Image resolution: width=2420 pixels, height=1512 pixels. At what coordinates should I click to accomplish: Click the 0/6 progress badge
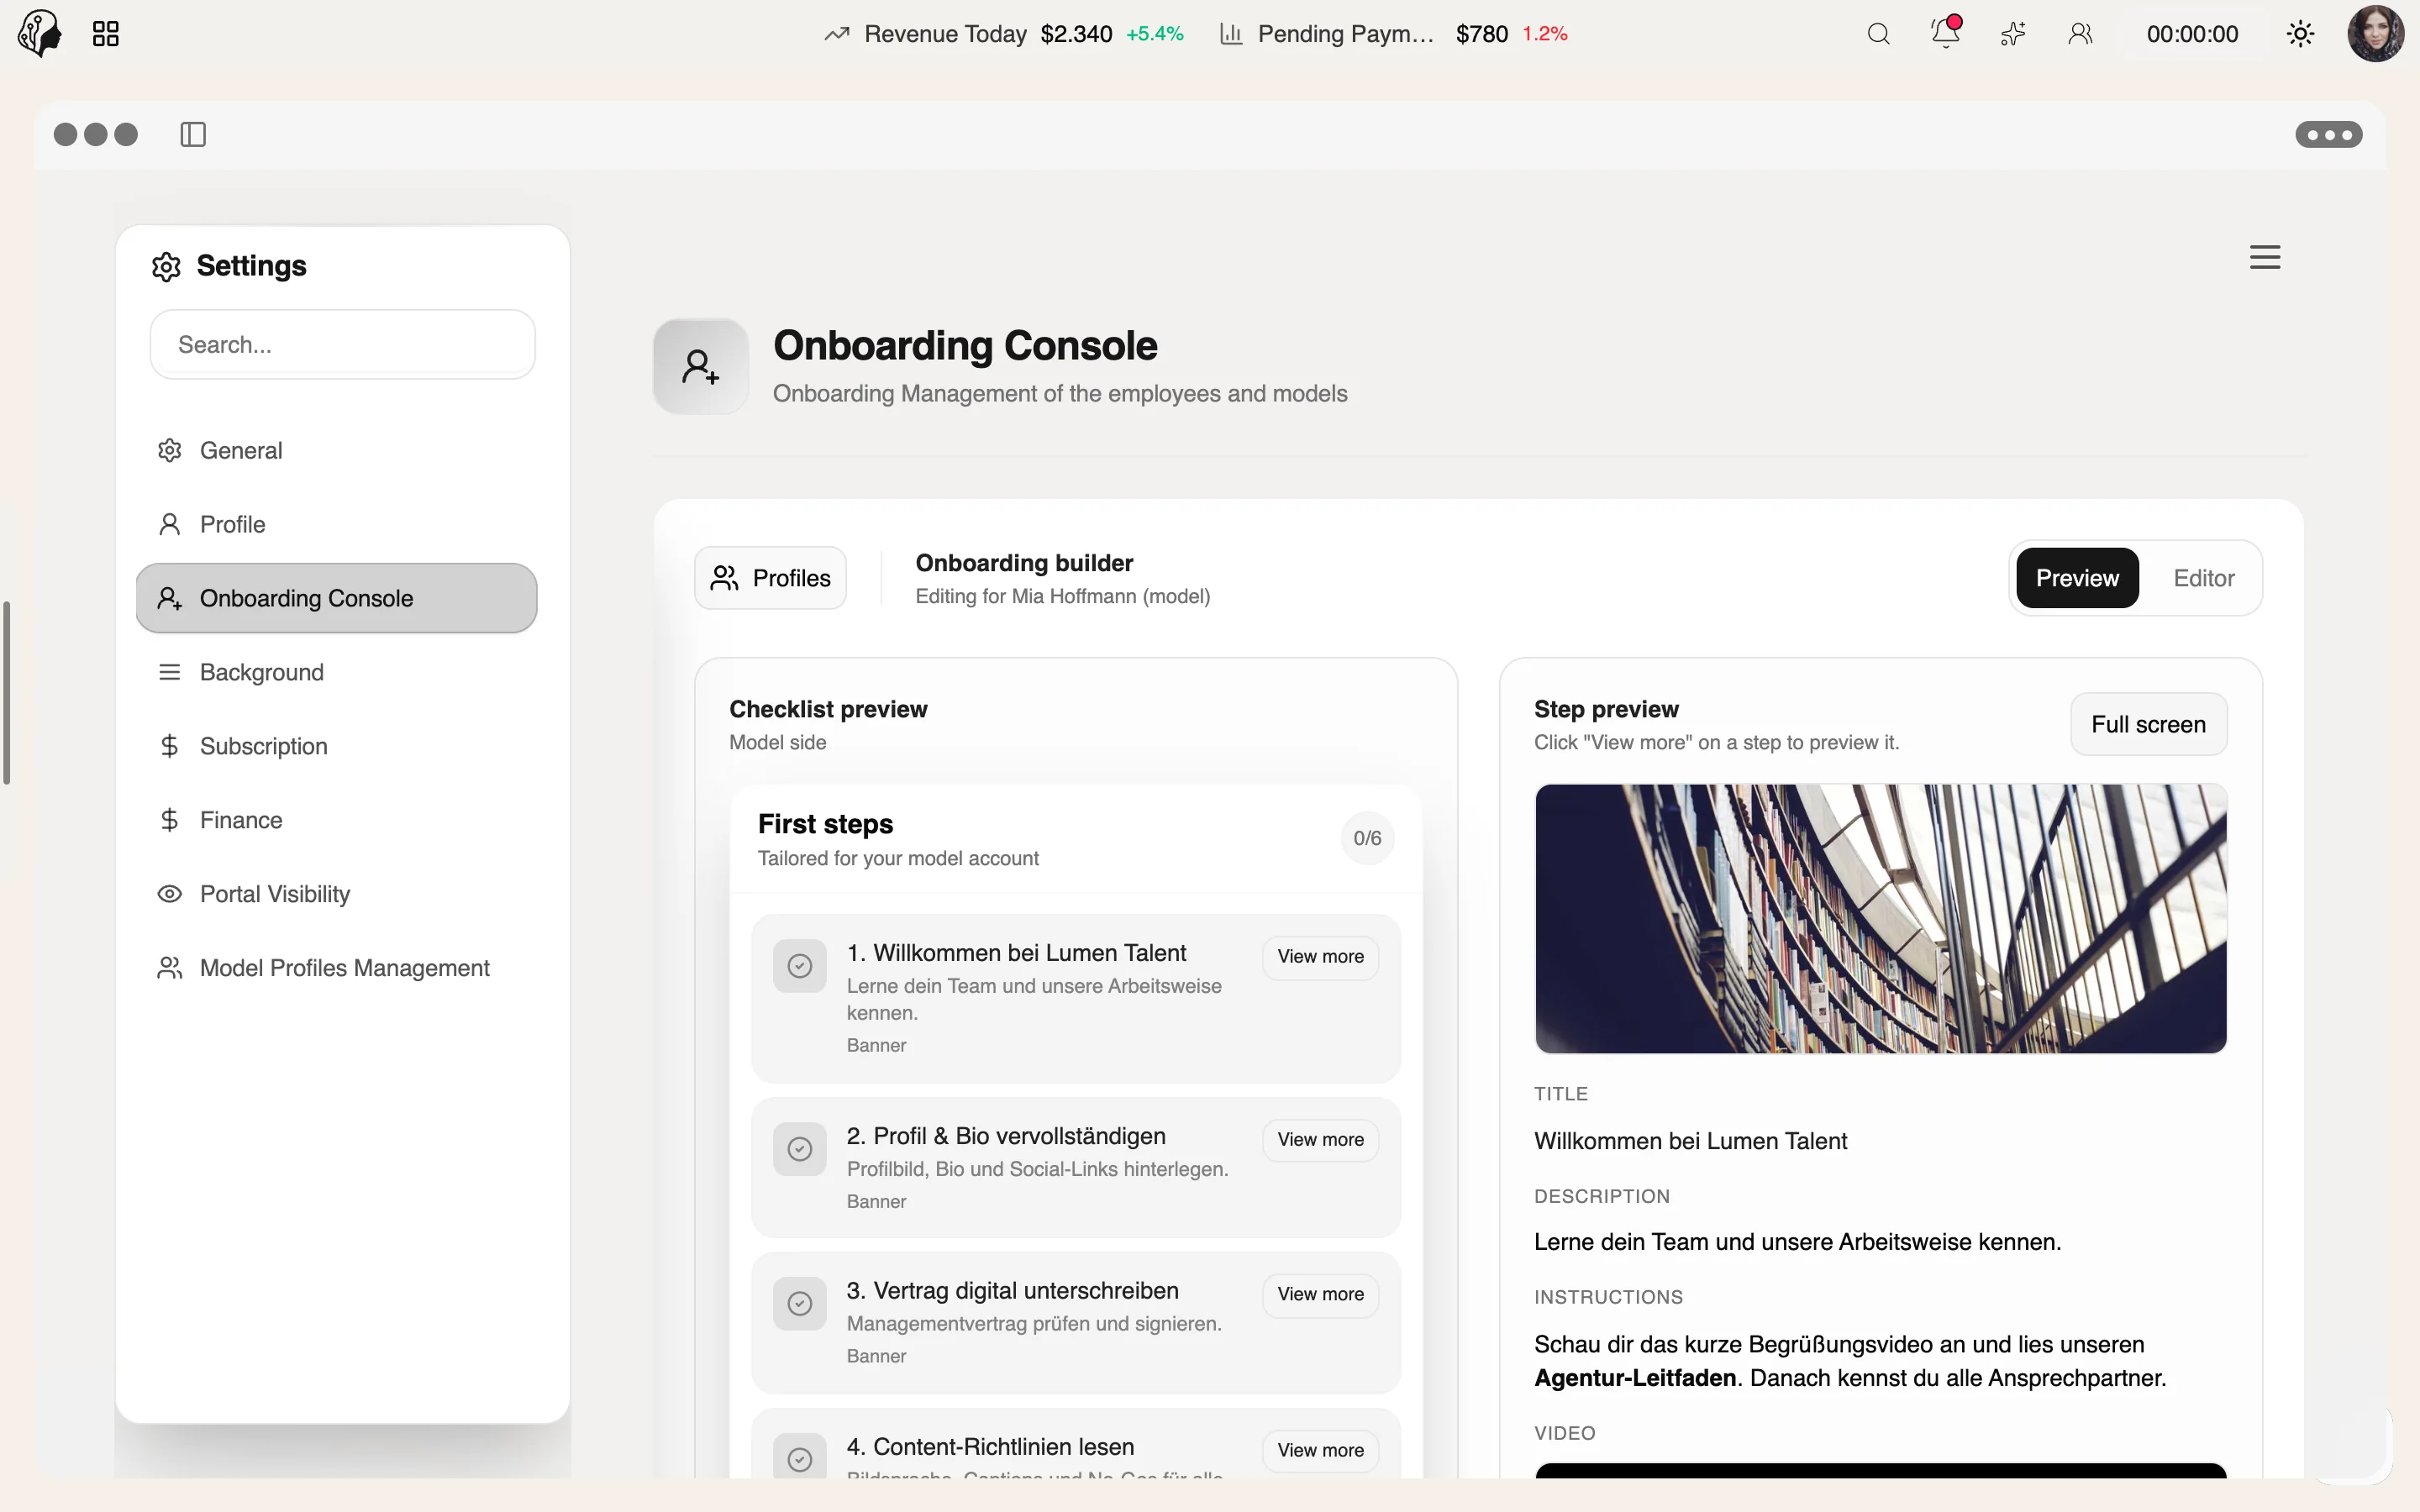click(1367, 838)
